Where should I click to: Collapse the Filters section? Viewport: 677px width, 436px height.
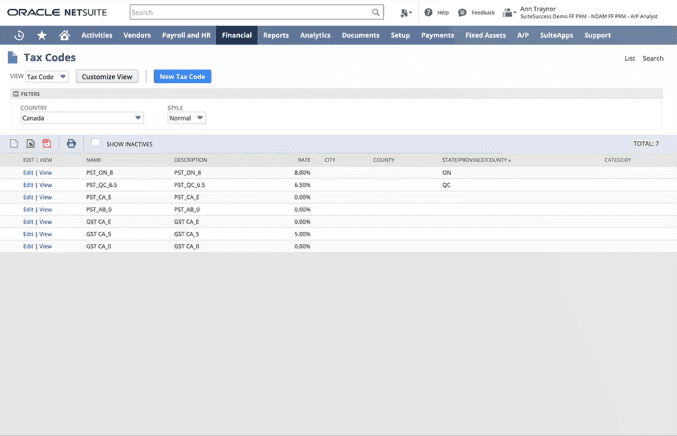(16, 94)
